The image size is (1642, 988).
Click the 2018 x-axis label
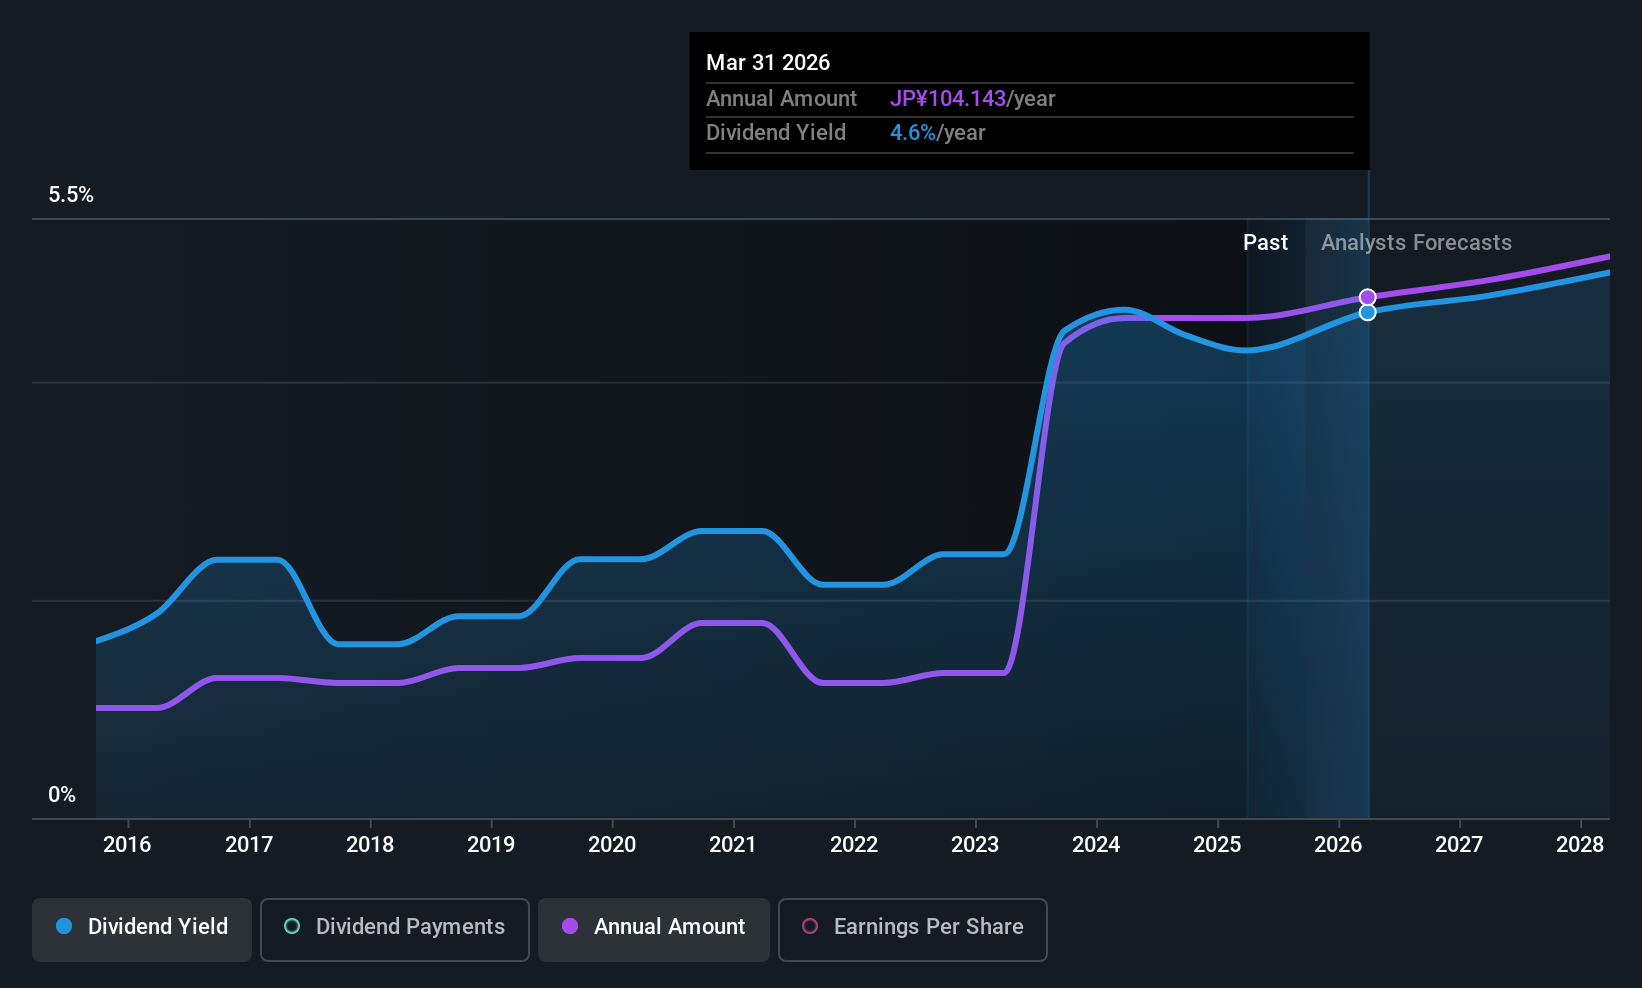370,845
